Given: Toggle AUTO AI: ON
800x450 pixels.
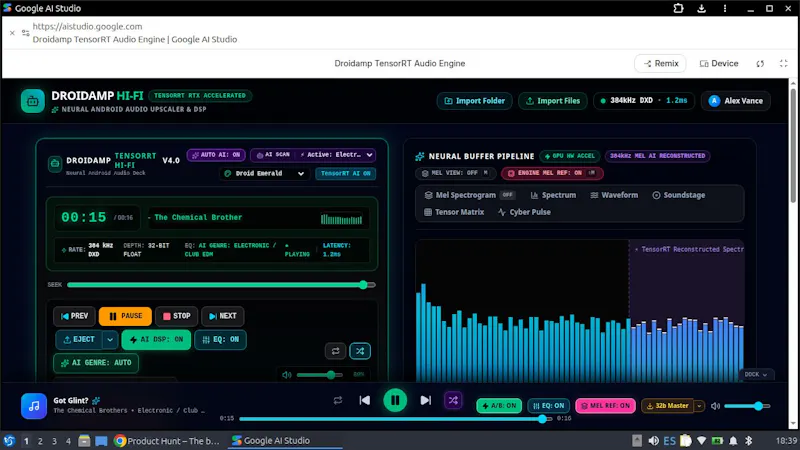Looking at the screenshot, I should 216,155.
